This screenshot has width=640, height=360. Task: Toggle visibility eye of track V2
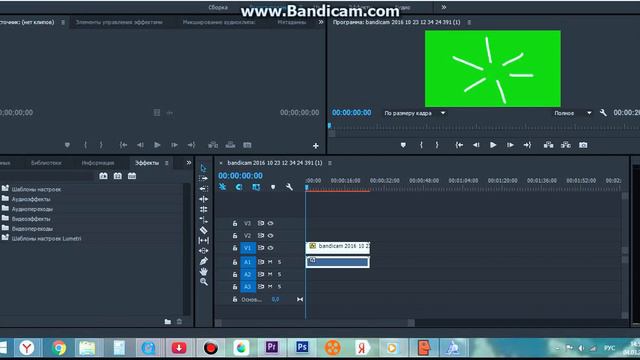tap(270, 236)
